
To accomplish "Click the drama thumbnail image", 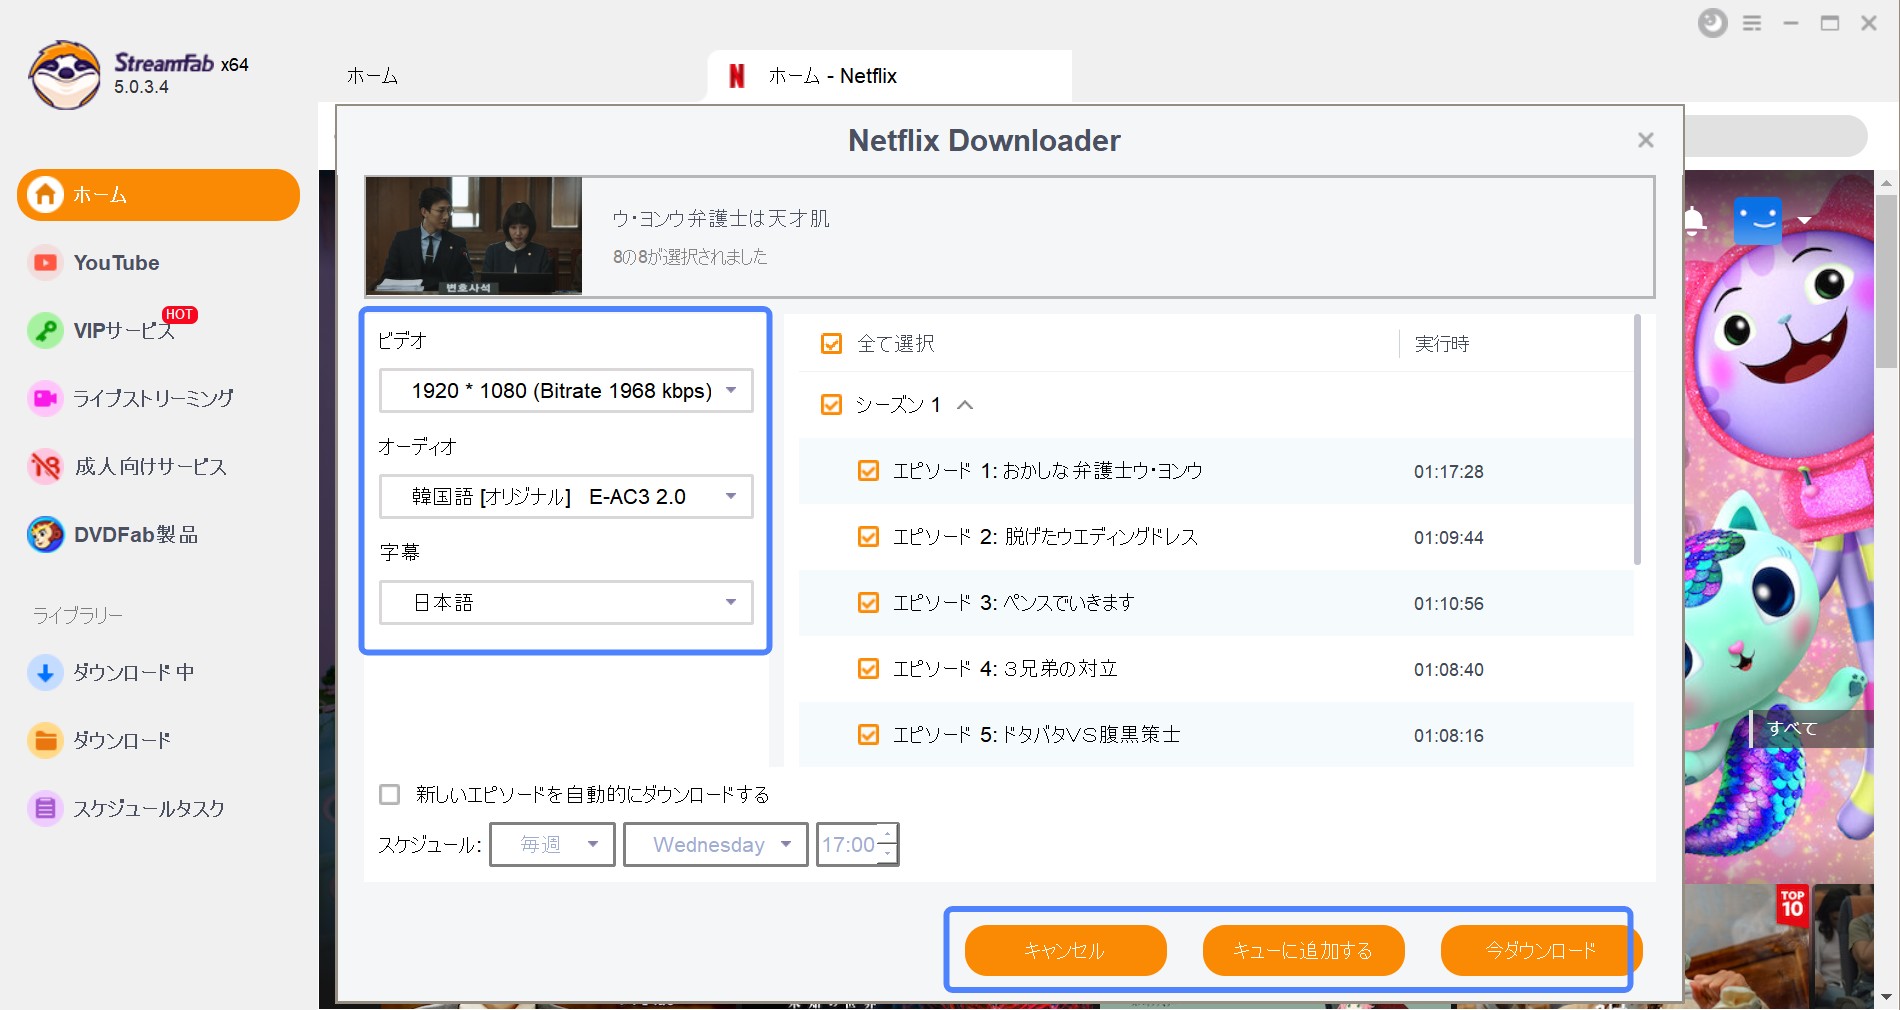I will point(473,236).
